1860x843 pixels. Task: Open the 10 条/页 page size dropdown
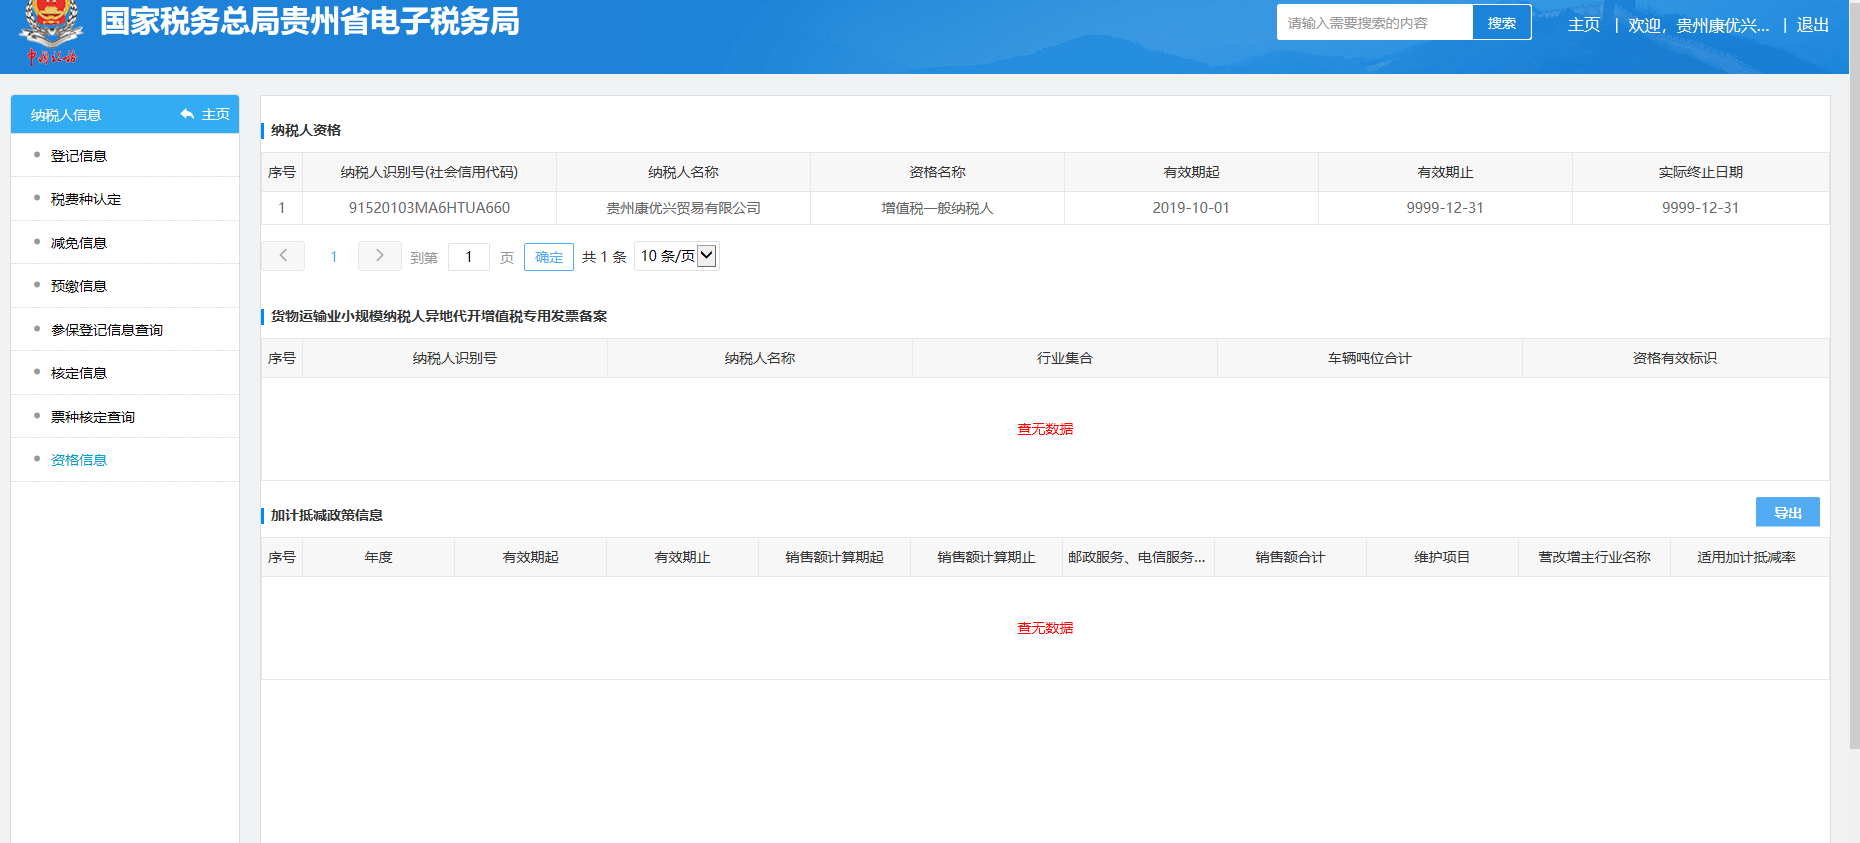point(677,256)
